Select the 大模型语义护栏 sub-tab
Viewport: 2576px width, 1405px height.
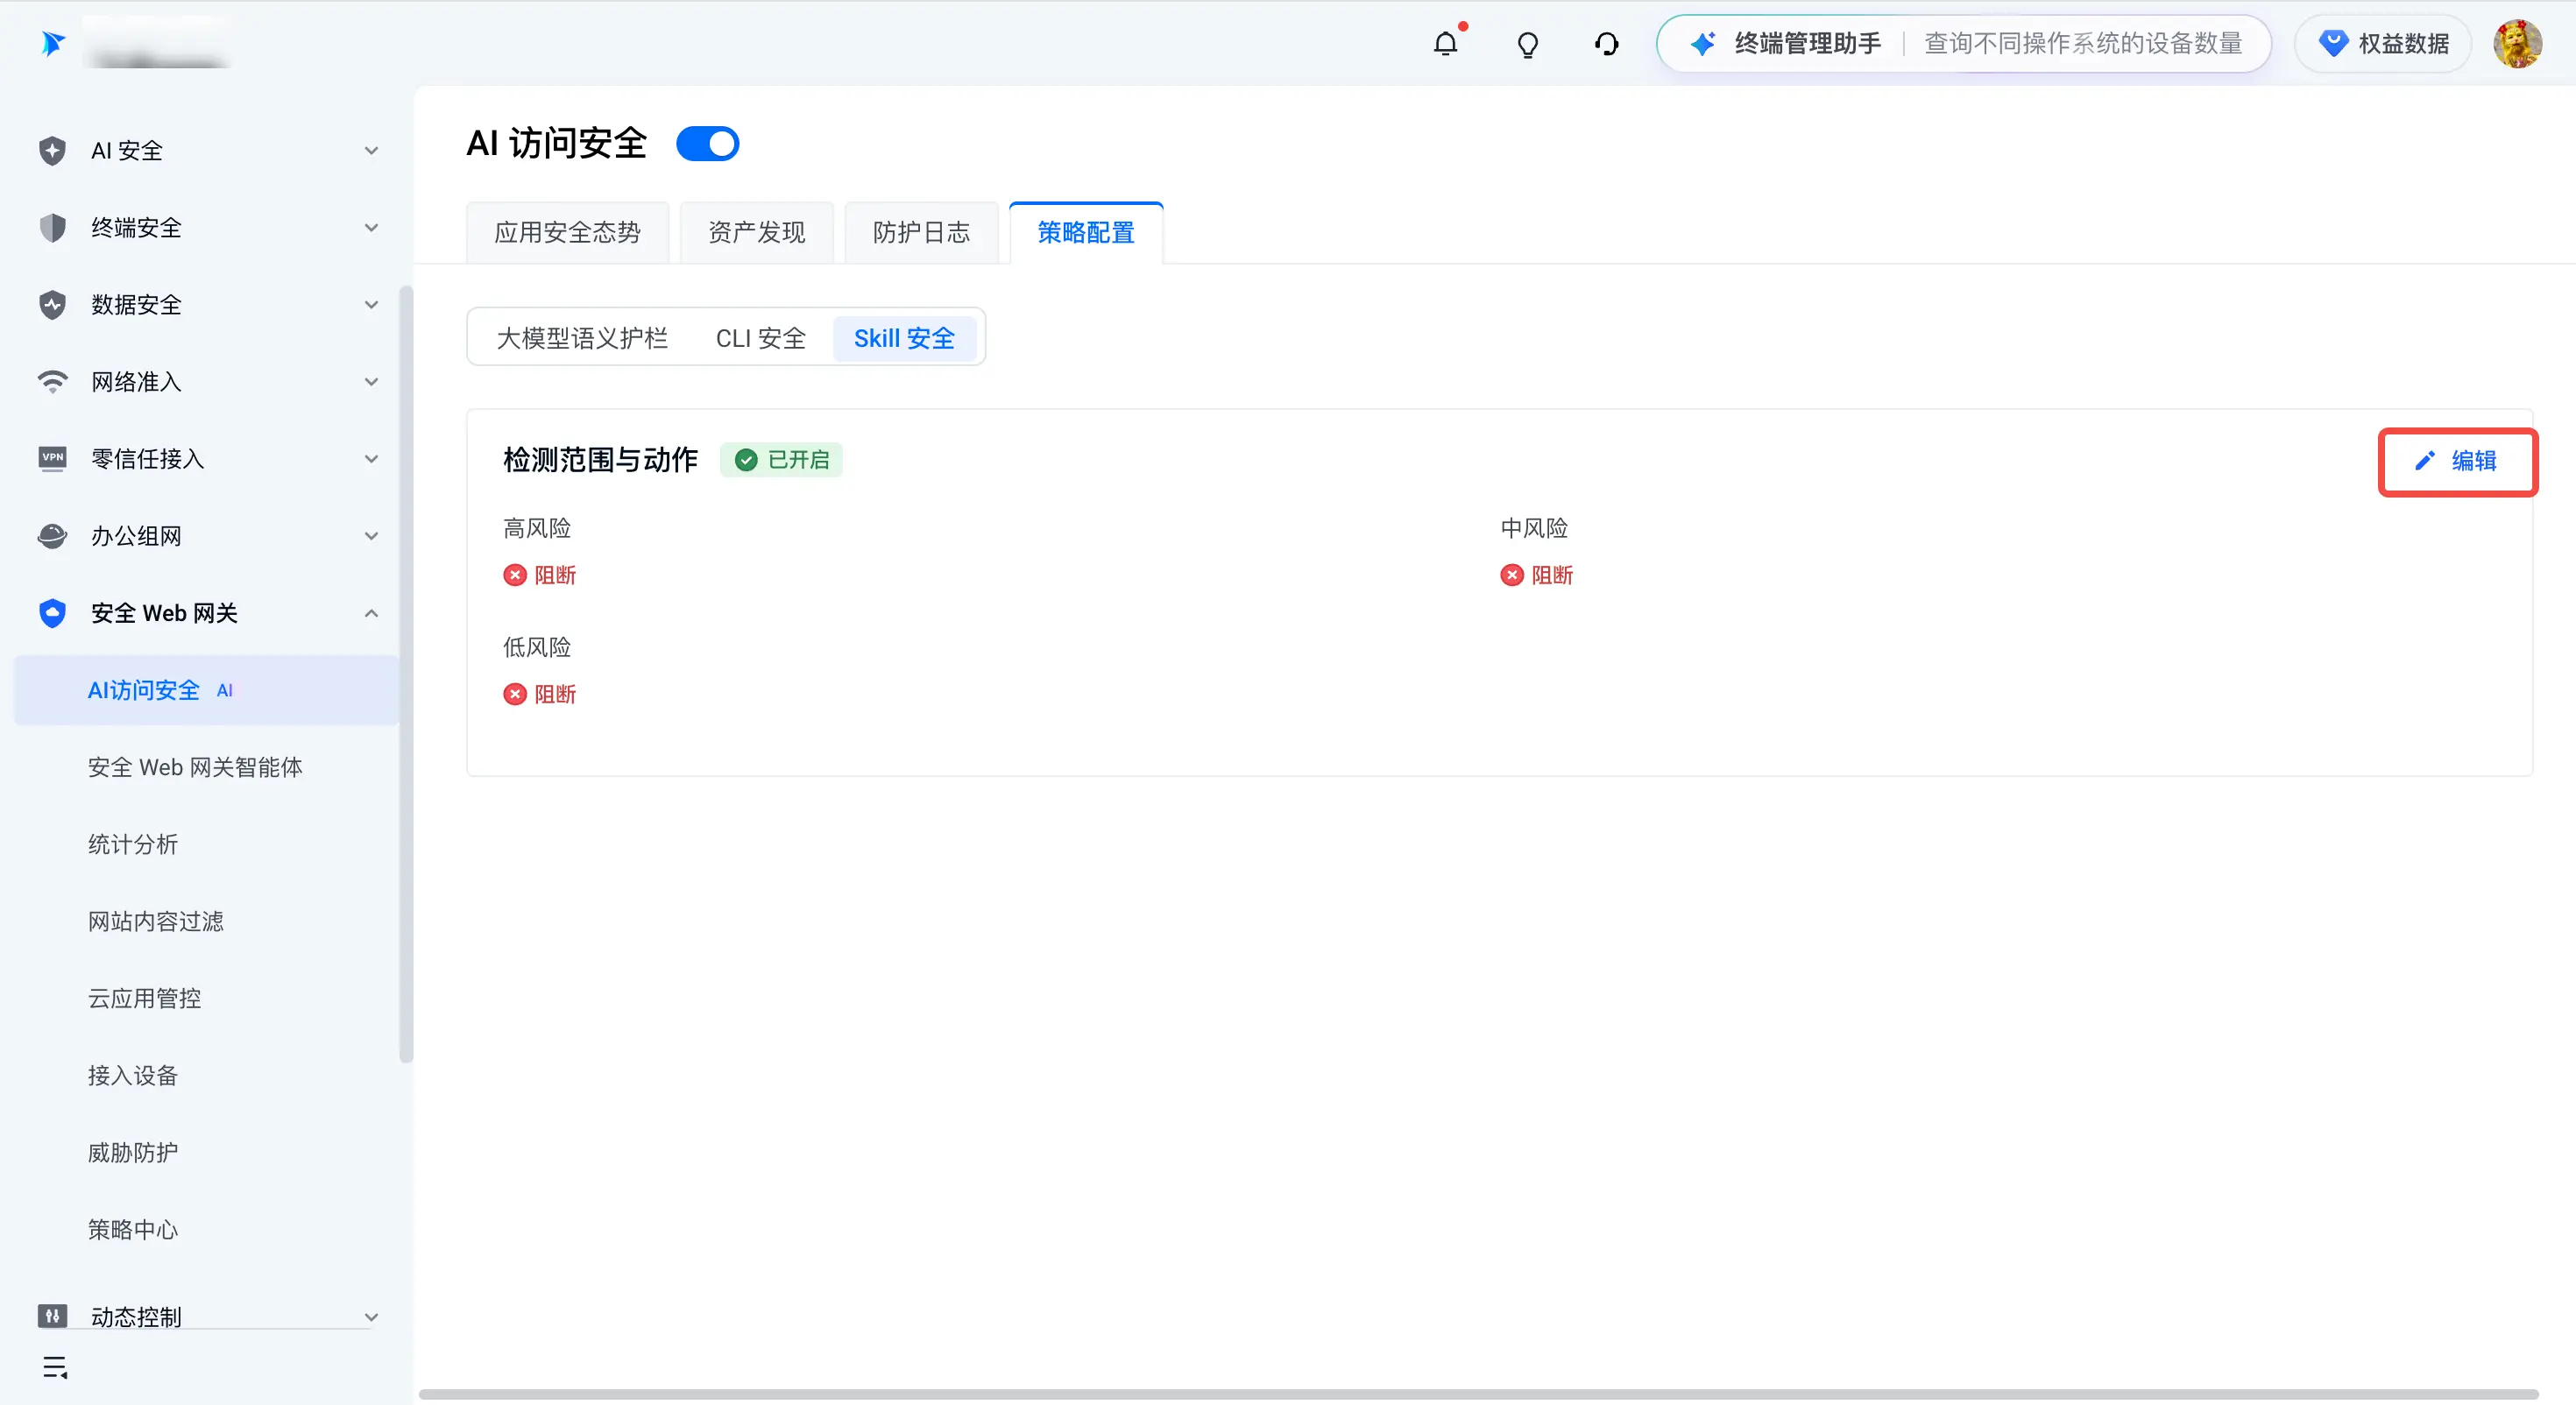click(x=582, y=338)
